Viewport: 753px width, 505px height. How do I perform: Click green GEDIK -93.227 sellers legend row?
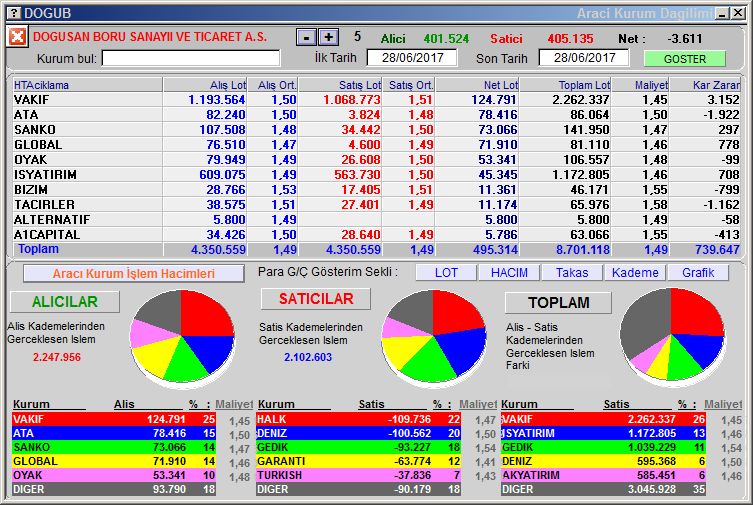pos(358,447)
